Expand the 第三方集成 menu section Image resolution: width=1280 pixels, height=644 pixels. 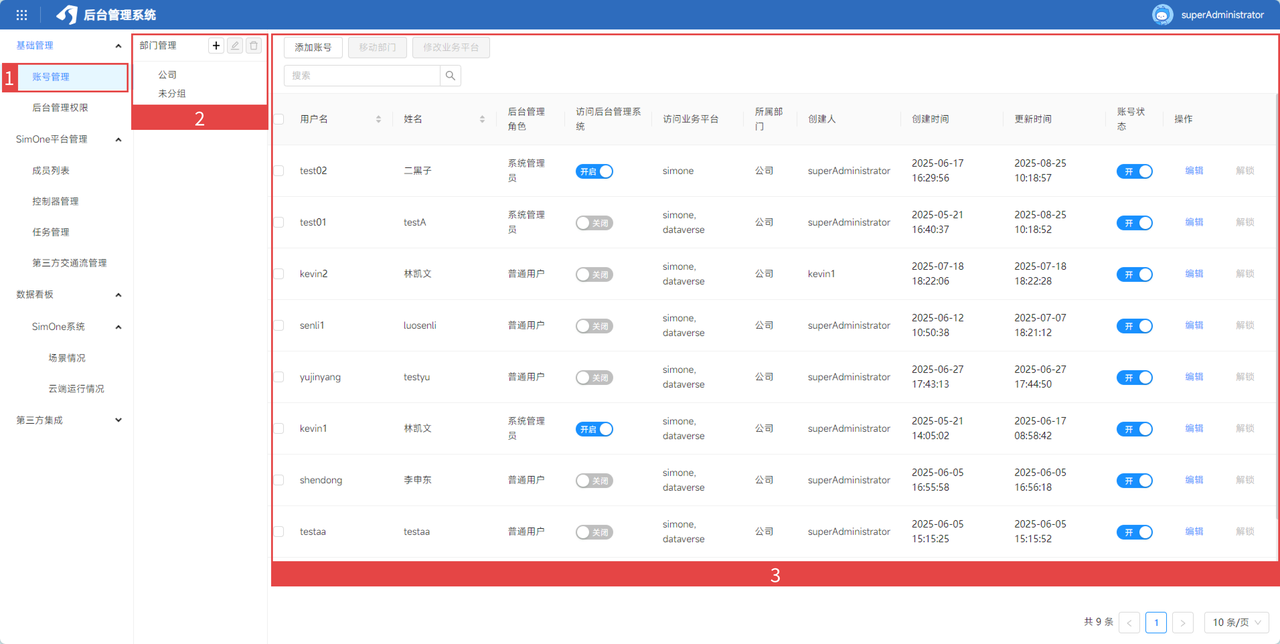tap(118, 420)
